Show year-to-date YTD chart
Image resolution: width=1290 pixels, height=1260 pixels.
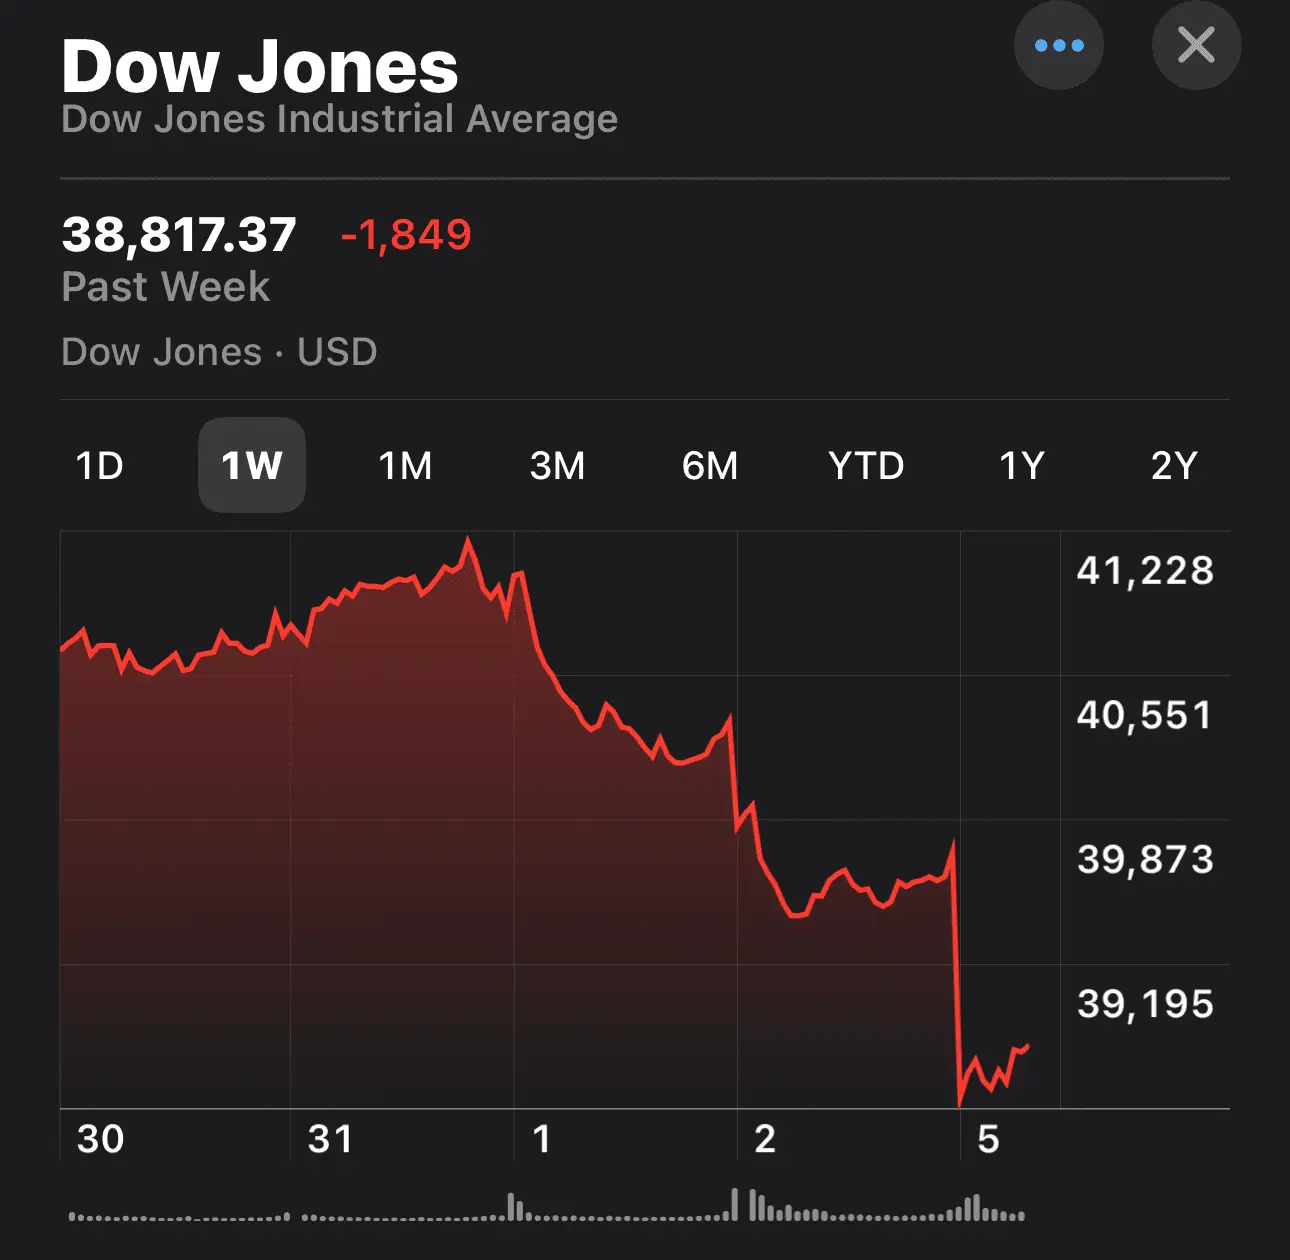[x=866, y=466]
